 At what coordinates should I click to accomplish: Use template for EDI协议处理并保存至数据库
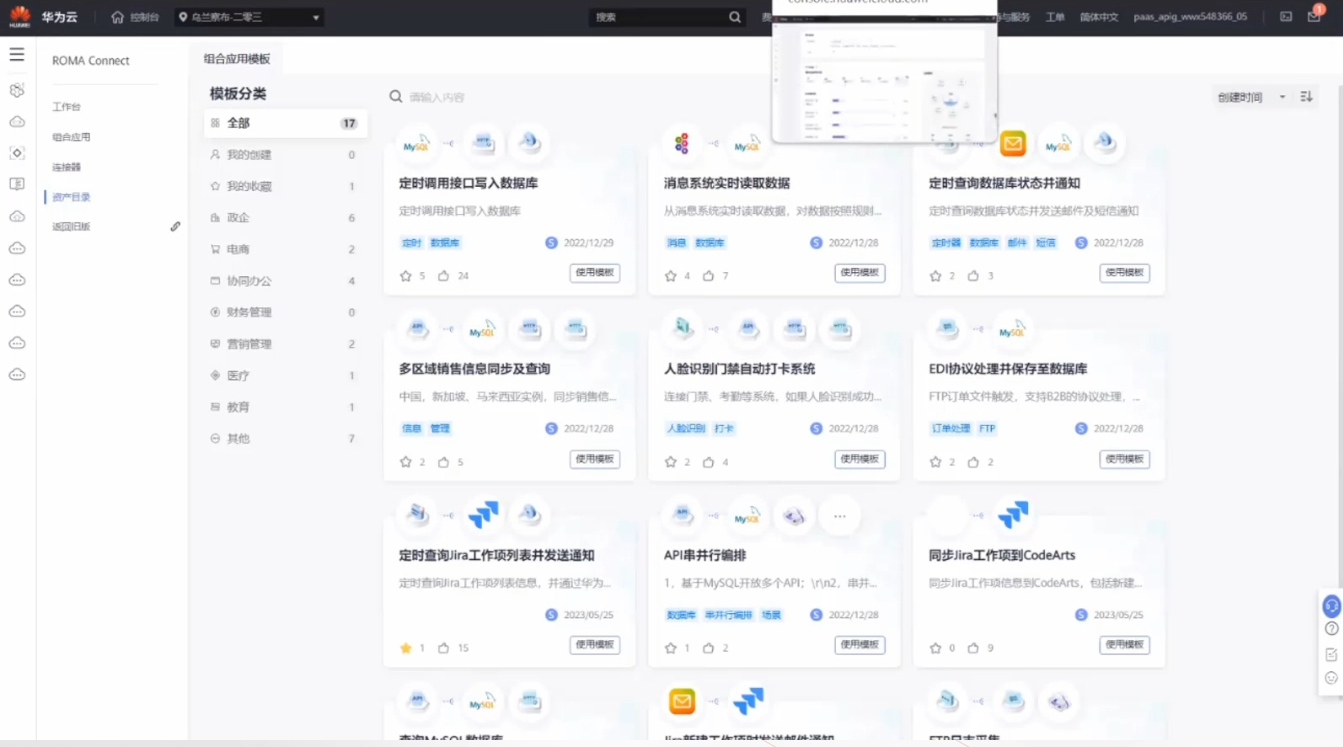click(1125, 459)
